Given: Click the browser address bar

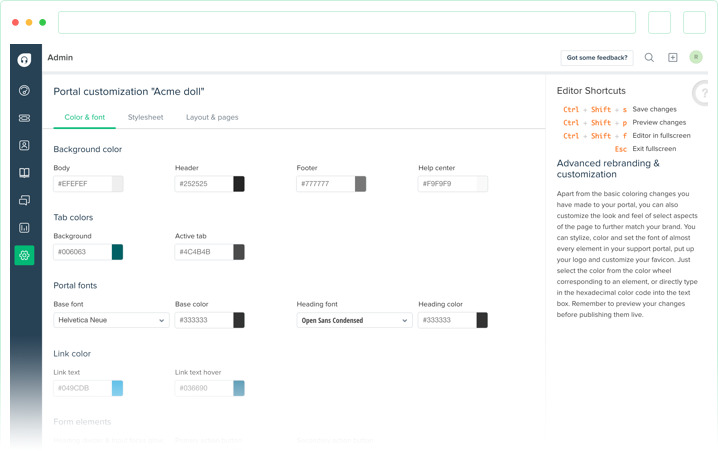Looking at the screenshot, I should pos(347,22).
